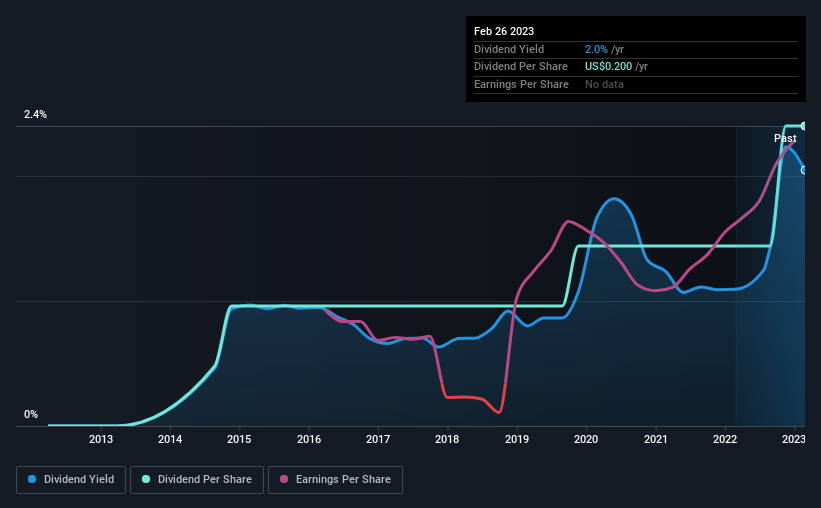Toggle the Dividend Per Share legend button

[197, 480]
